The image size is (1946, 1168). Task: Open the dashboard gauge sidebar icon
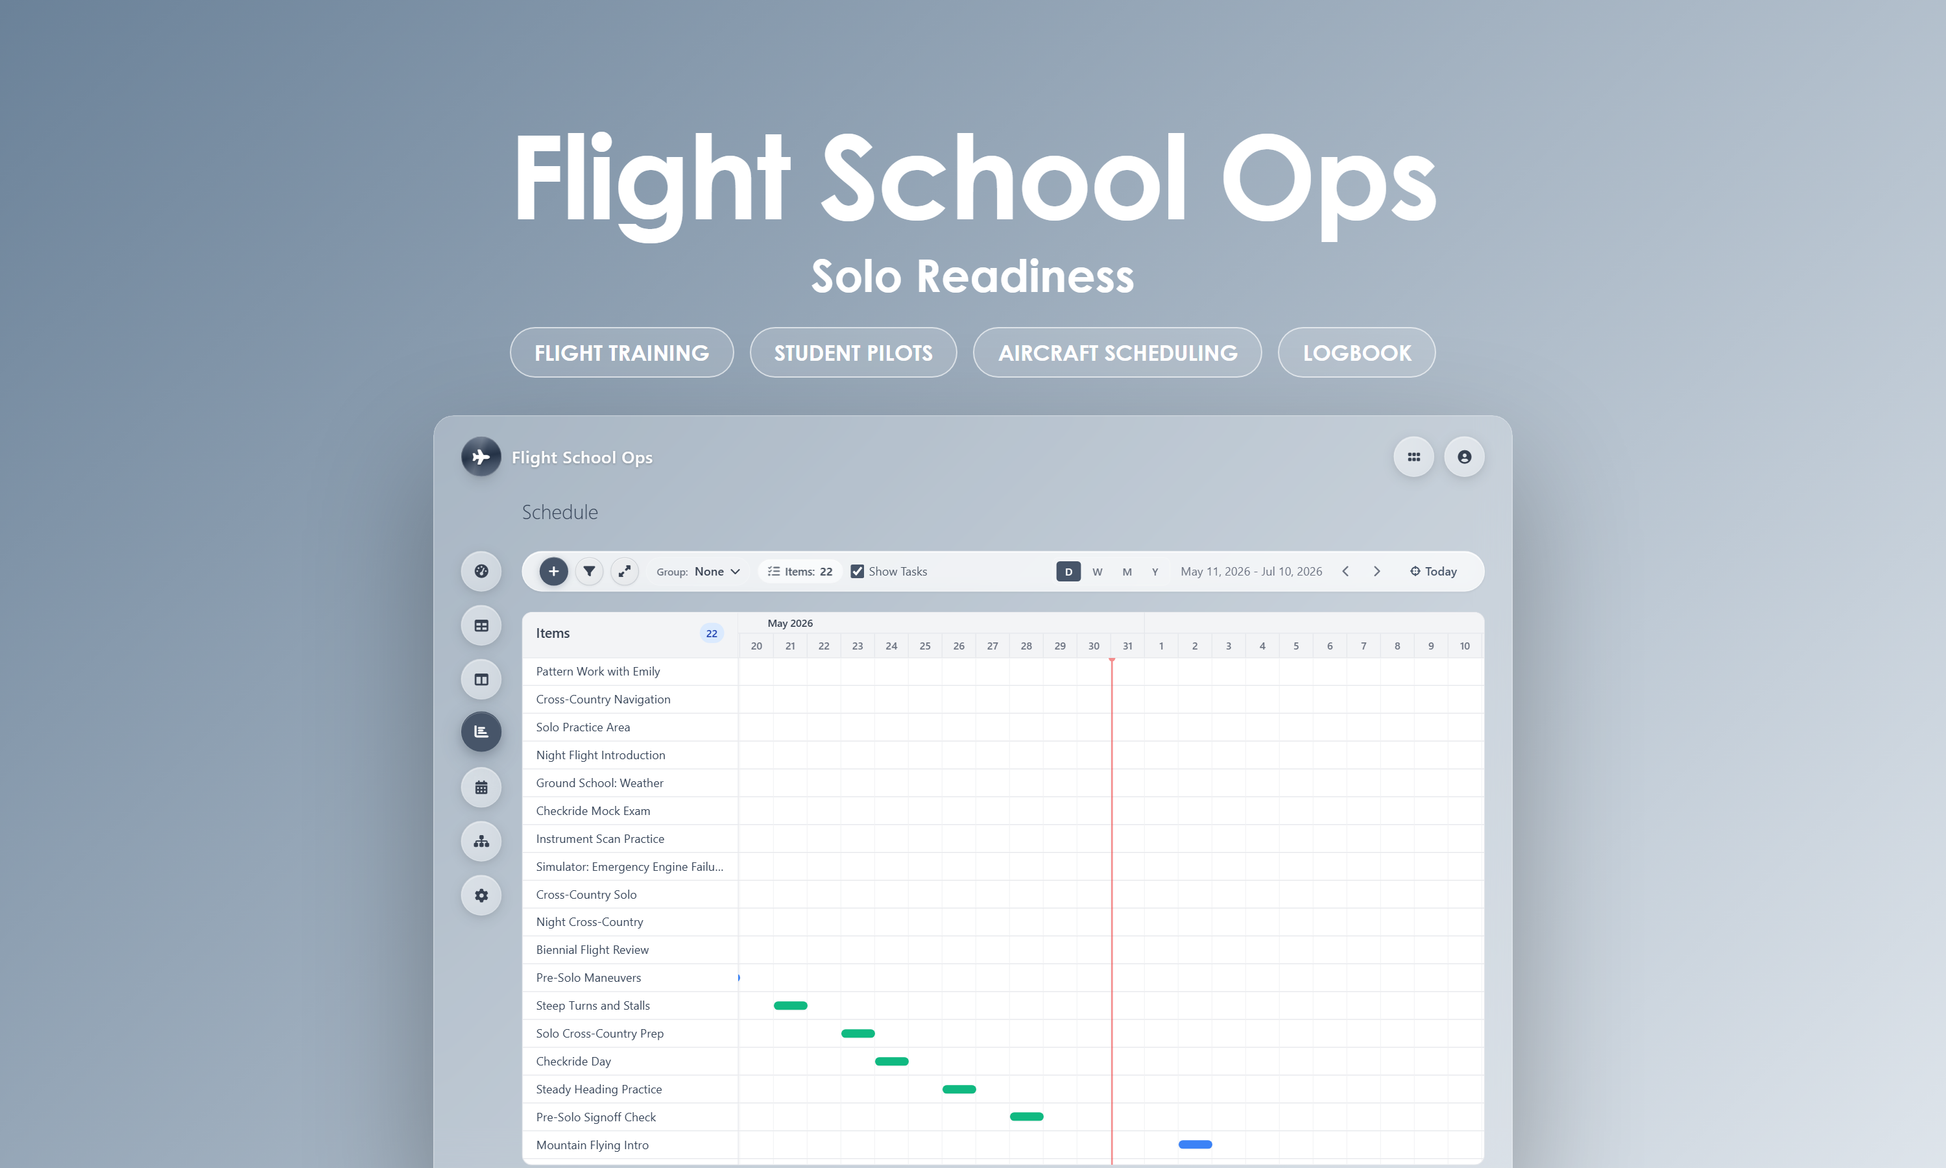[x=481, y=571]
